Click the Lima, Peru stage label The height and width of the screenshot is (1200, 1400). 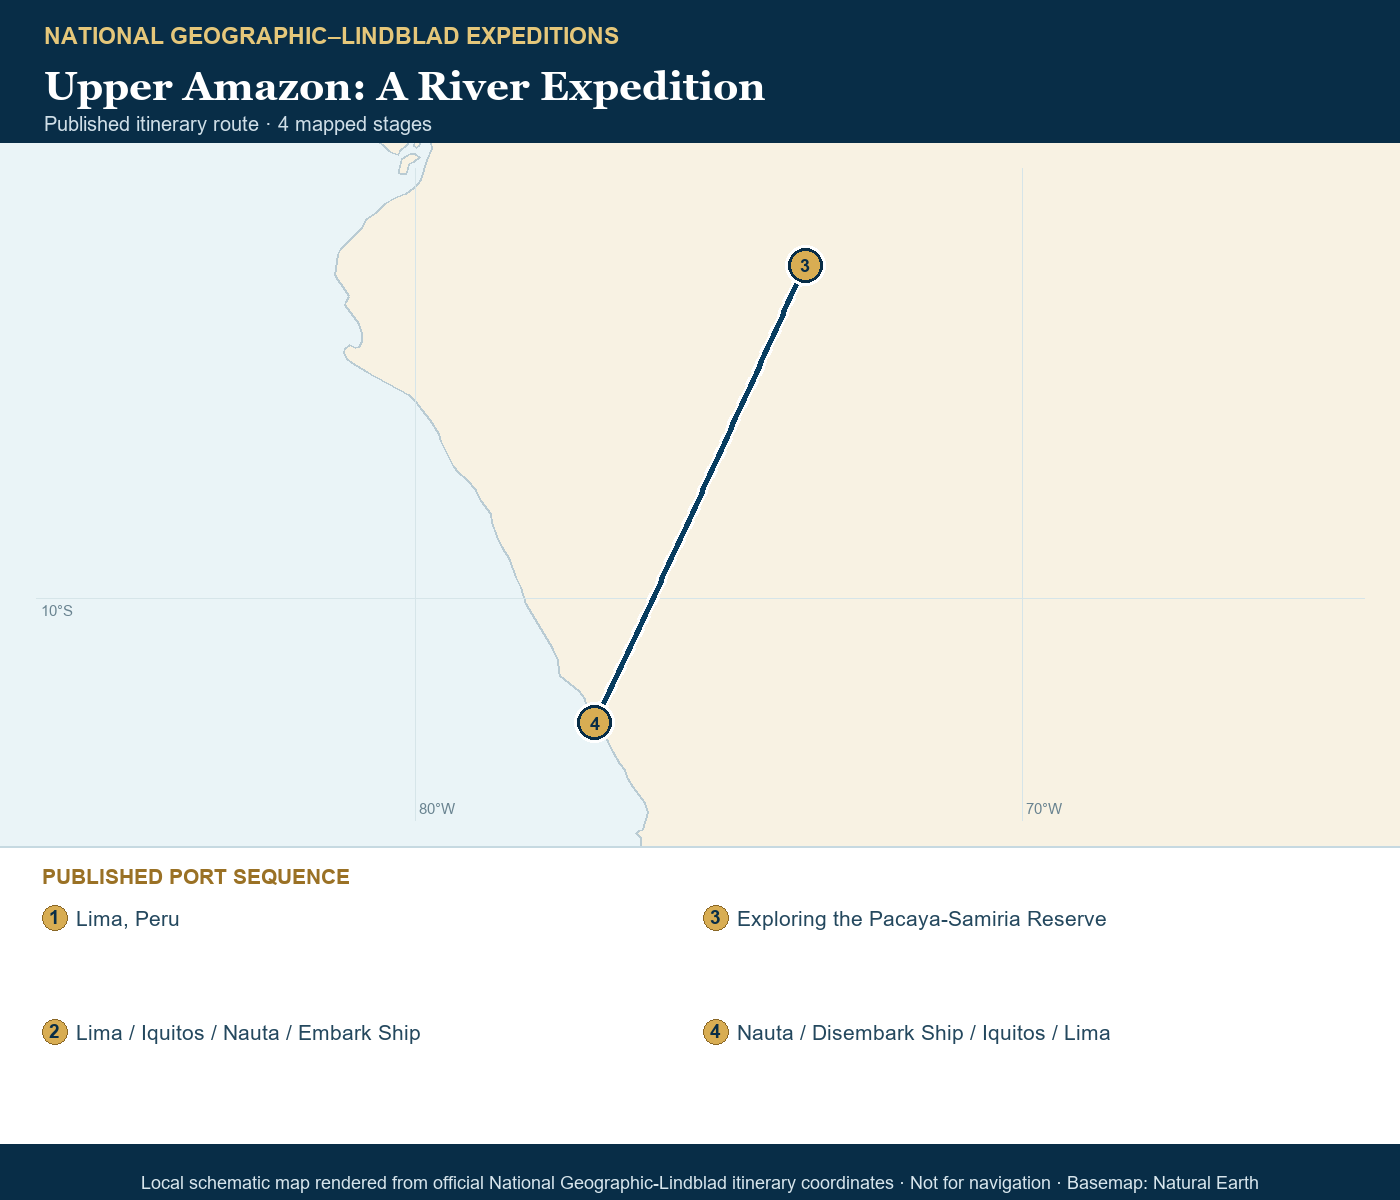[128, 919]
